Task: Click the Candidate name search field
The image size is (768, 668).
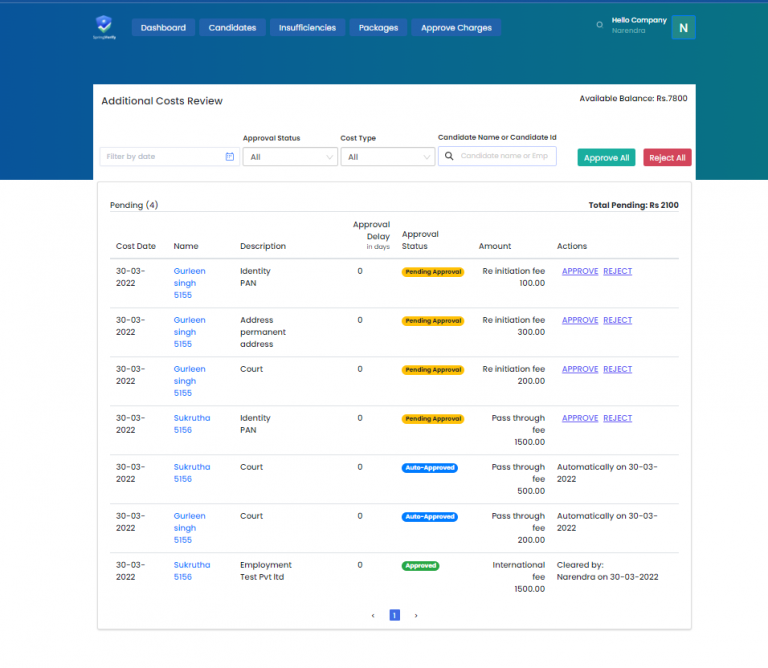Action: (x=497, y=156)
